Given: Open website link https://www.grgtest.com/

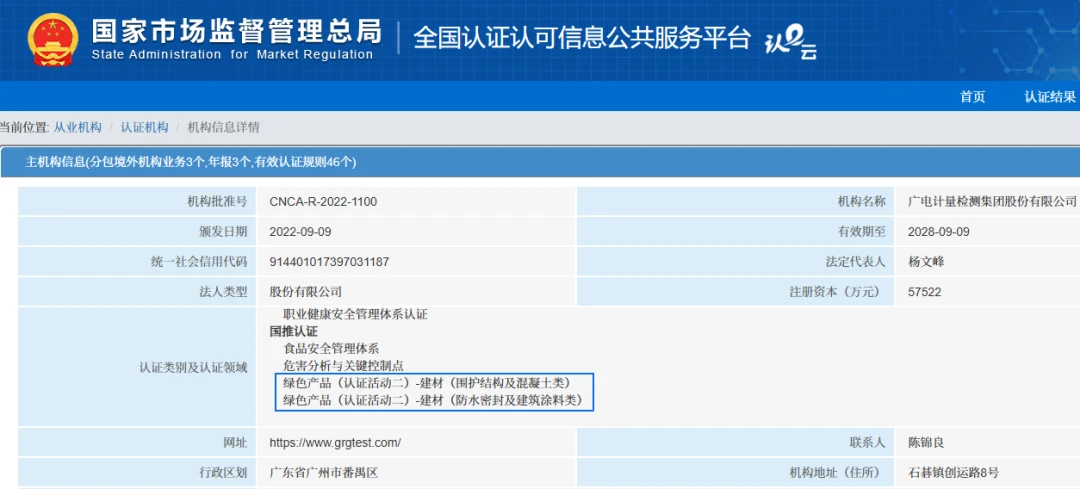Looking at the screenshot, I should pyautogui.click(x=335, y=443).
